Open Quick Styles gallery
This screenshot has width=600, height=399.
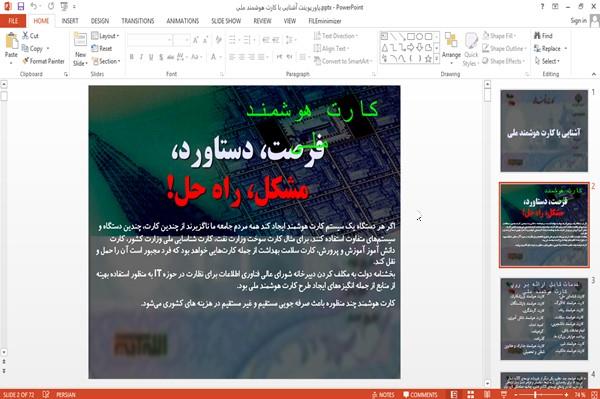(x=471, y=49)
